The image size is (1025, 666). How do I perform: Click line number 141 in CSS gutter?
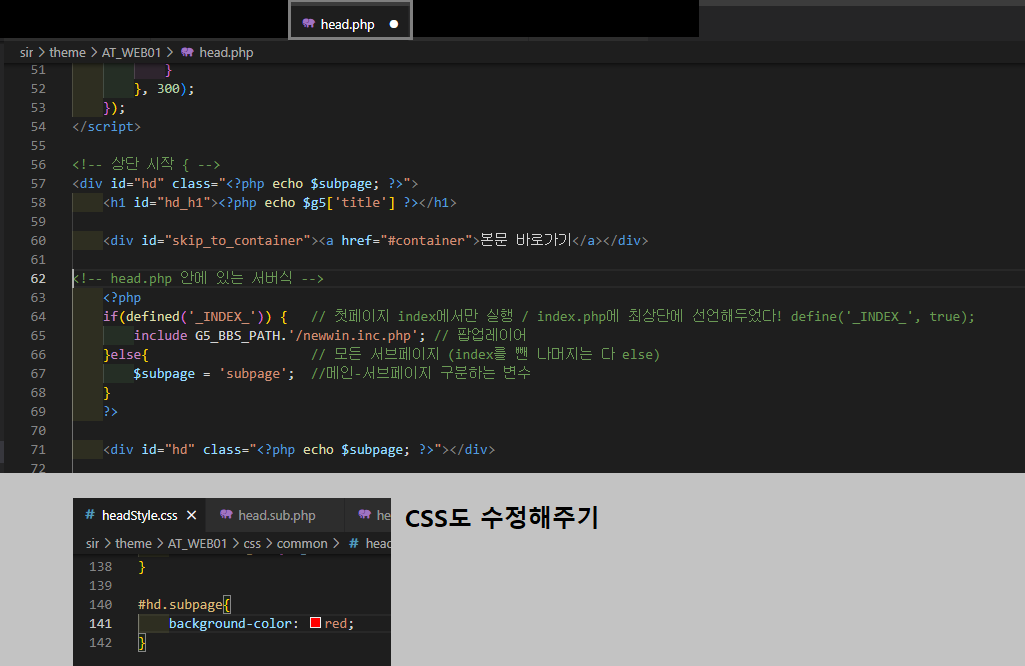pyautogui.click(x=101, y=624)
